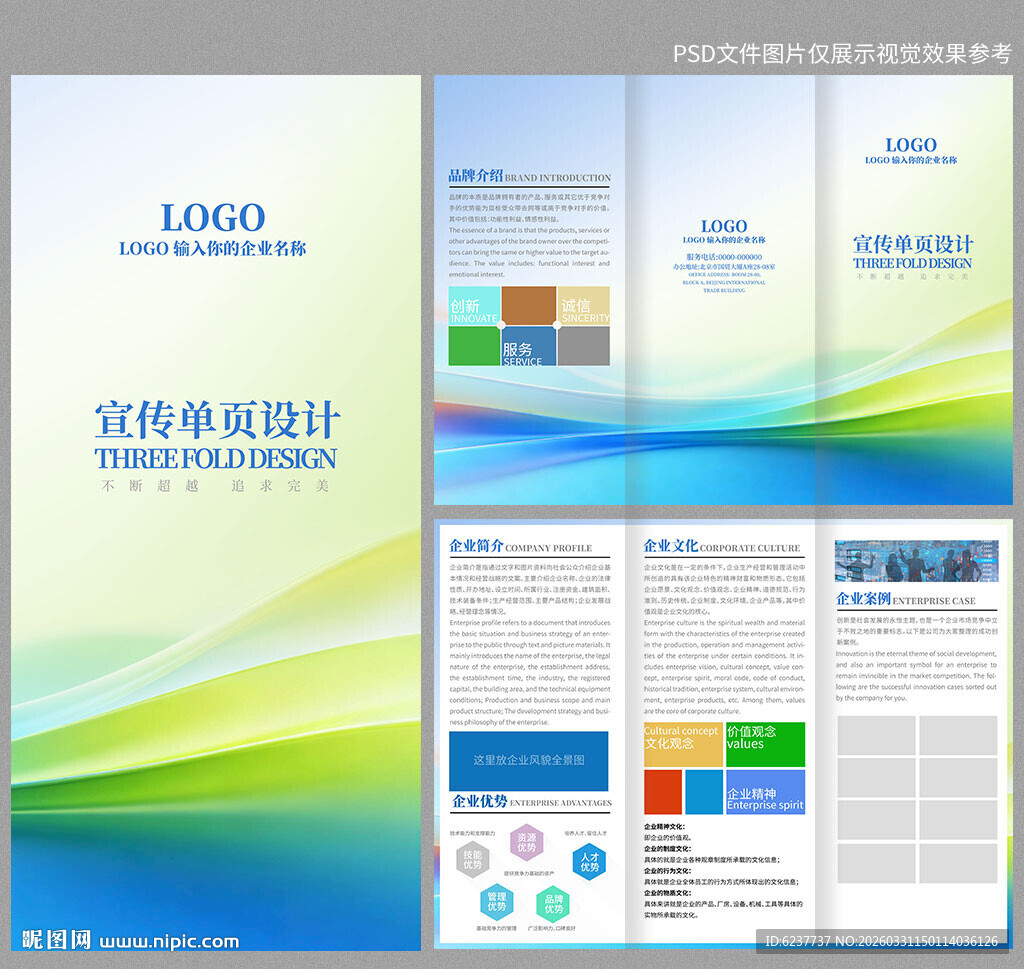This screenshot has width=1024, height=969.
Task: Click the '企业优势 ENTERPRISE ADVANTAGES' heading
Action: tap(532, 801)
